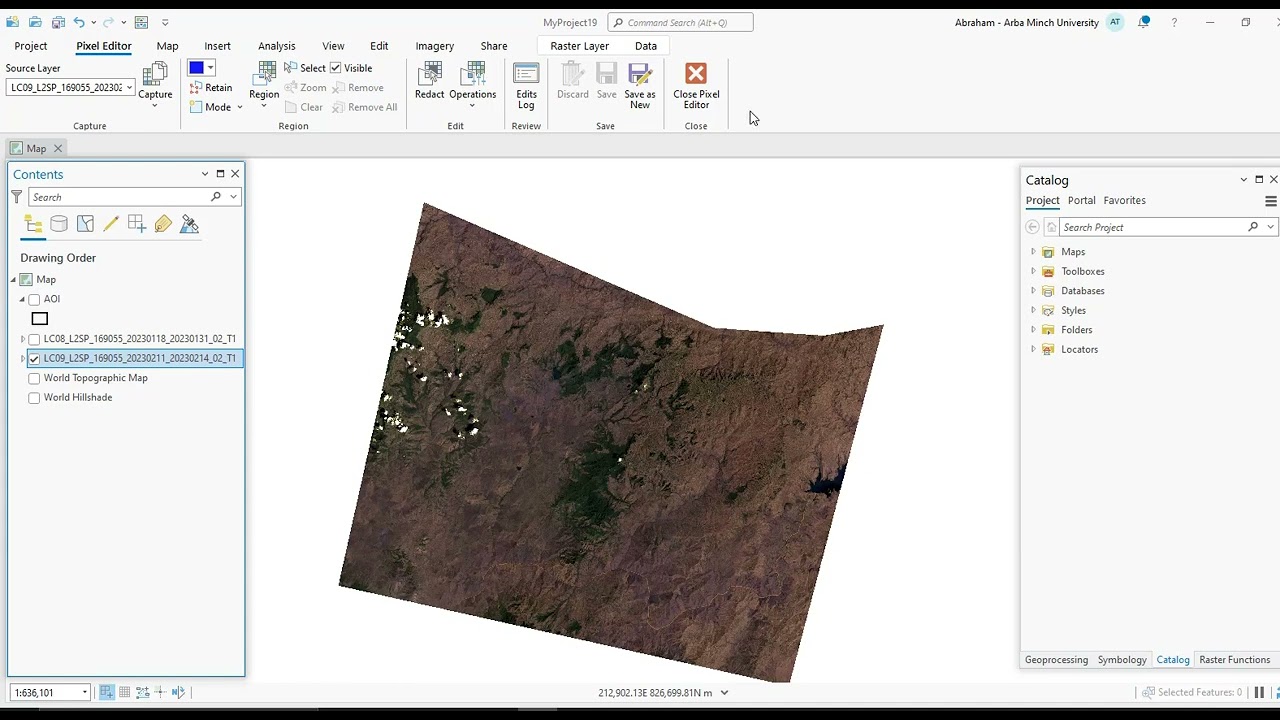
Task: Click the Capture tool icon
Action: pyautogui.click(x=155, y=75)
